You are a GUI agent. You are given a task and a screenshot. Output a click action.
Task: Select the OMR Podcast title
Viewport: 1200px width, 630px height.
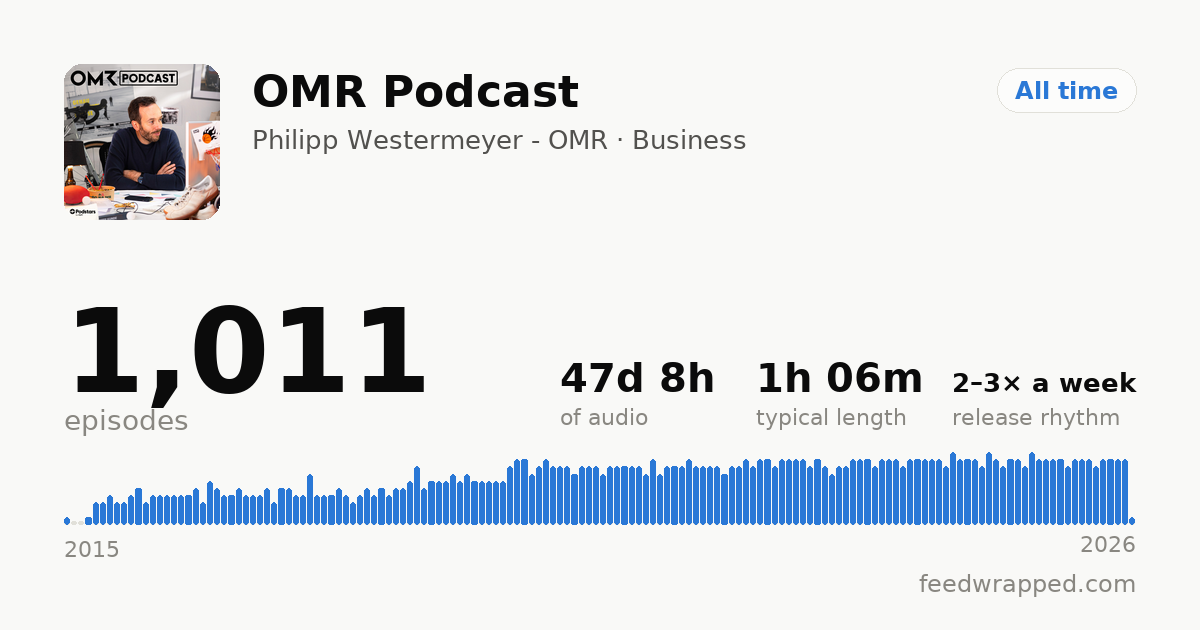[415, 92]
